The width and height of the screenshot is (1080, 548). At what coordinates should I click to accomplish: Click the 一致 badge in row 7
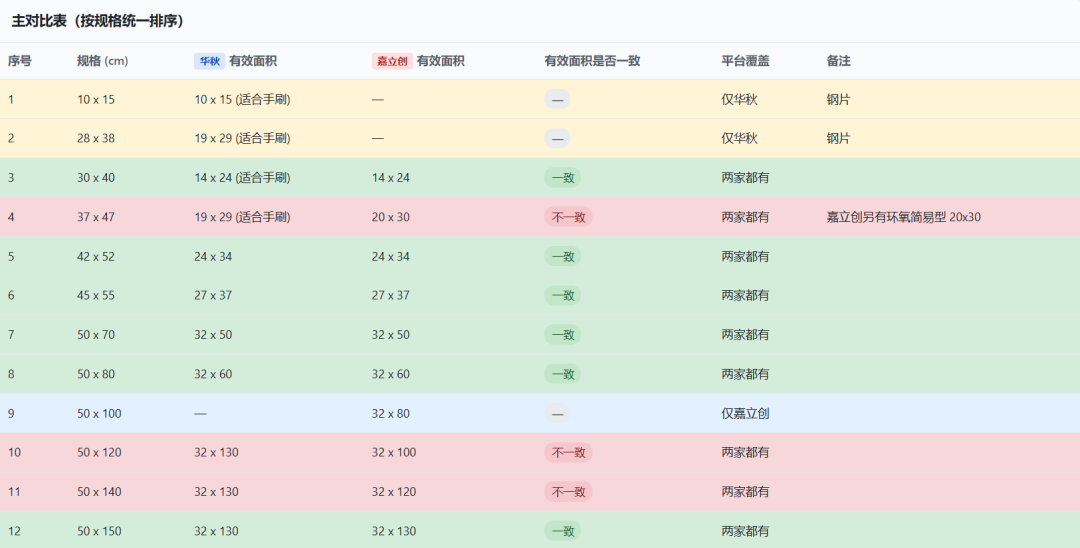[x=563, y=335]
